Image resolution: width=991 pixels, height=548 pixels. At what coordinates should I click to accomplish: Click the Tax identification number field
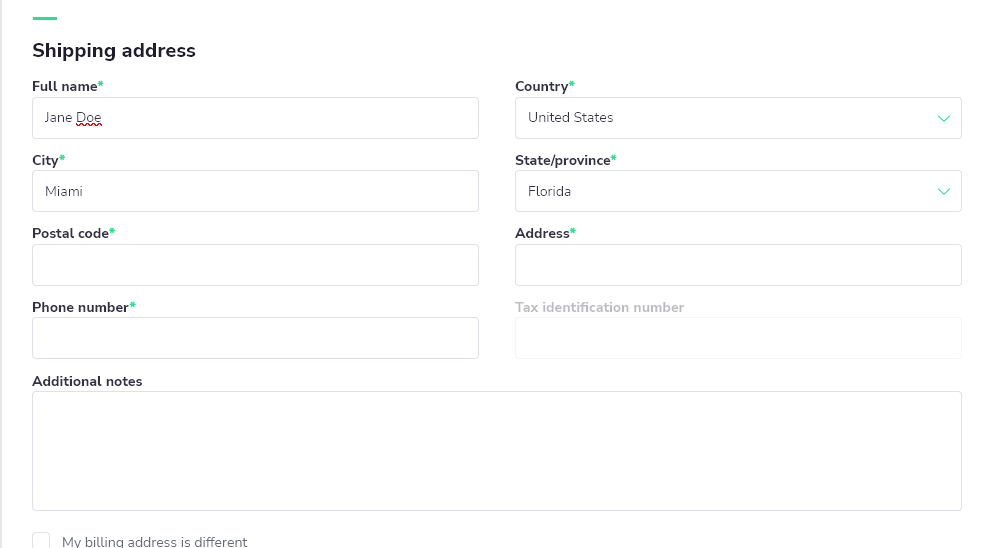[738, 338]
